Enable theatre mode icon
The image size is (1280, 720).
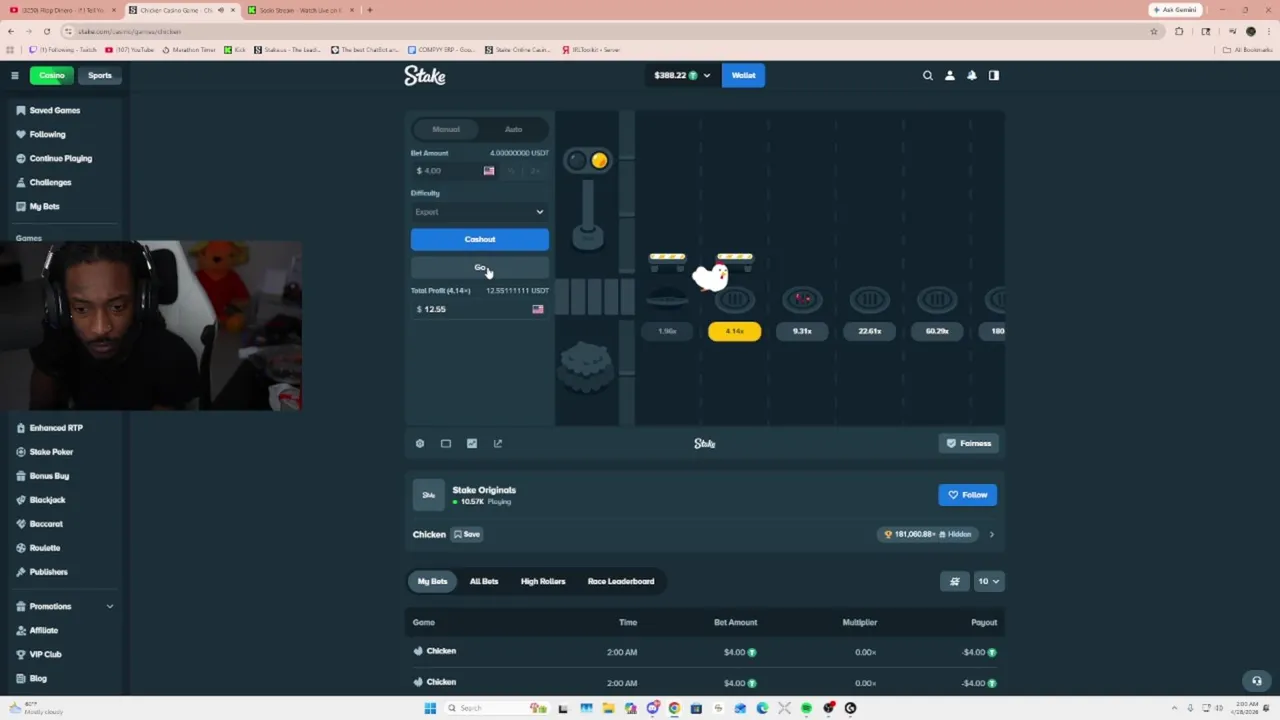click(x=446, y=443)
